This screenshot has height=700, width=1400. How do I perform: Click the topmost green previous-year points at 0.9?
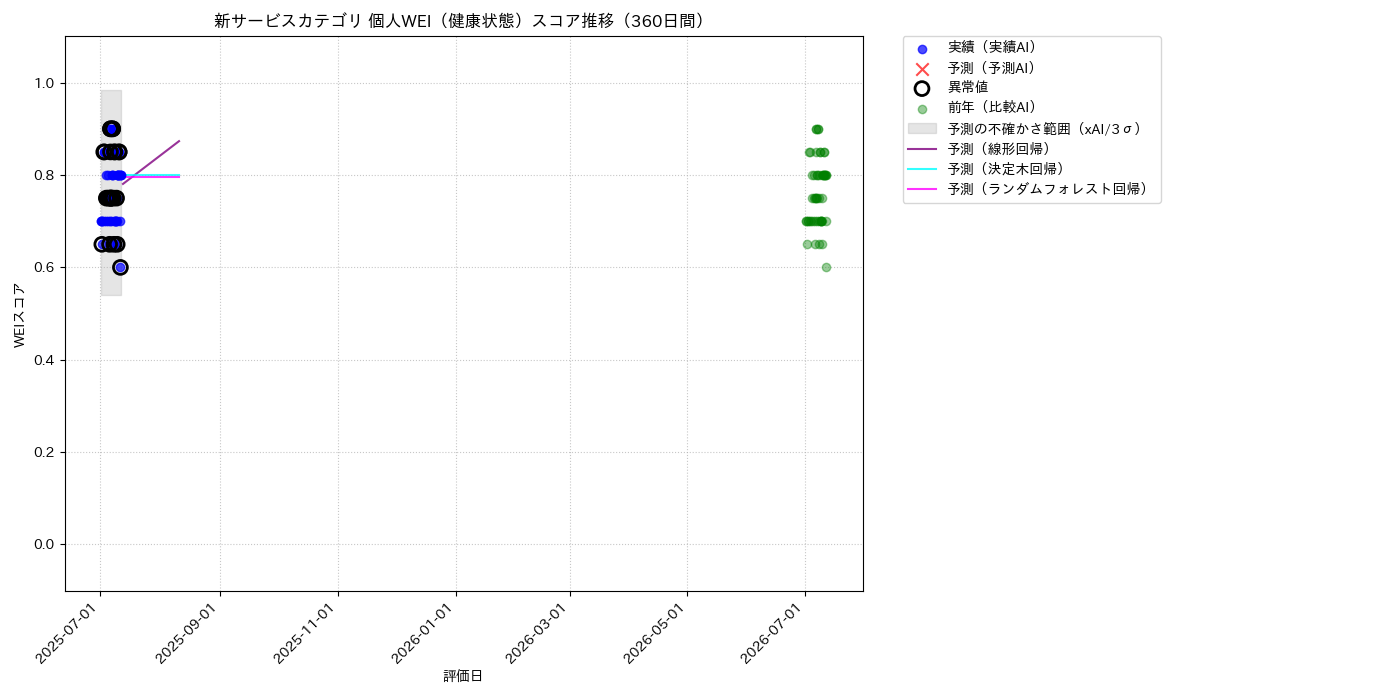[x=817, y=129]
